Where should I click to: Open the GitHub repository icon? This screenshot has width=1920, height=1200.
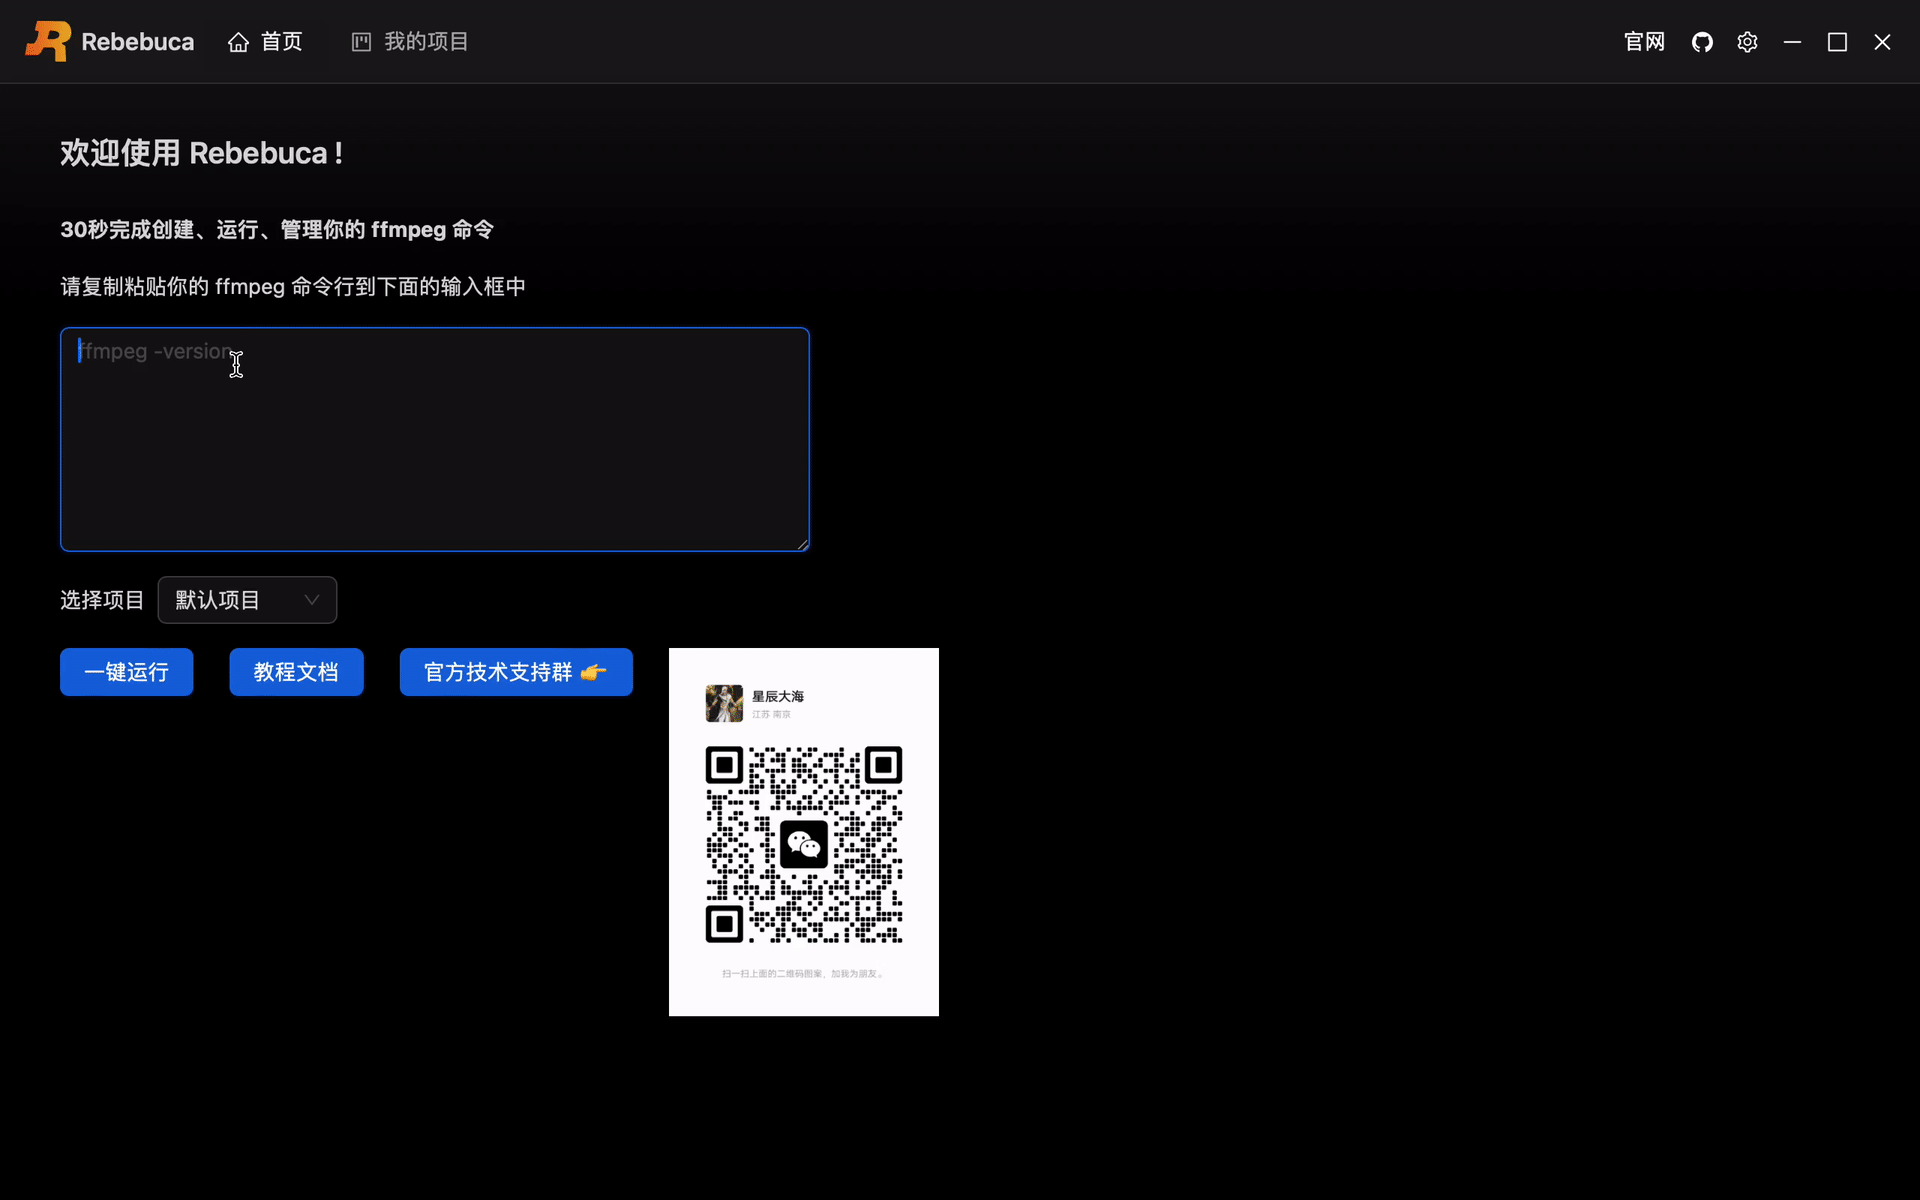pyautogui.click(x=1702, y=42)
